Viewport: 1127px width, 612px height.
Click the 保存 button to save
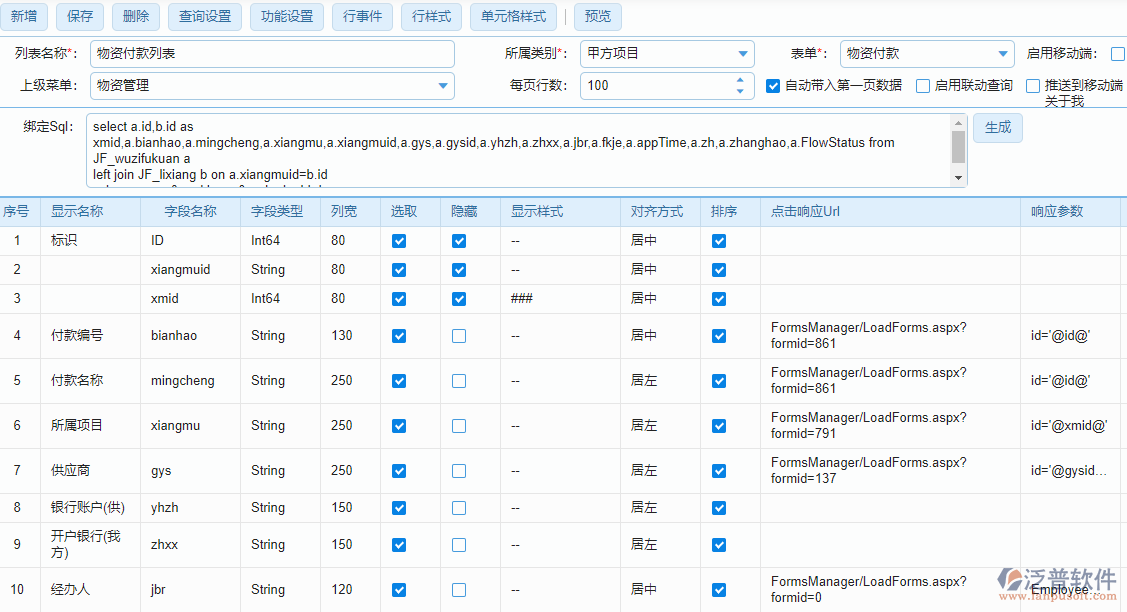tap(79, 16)
